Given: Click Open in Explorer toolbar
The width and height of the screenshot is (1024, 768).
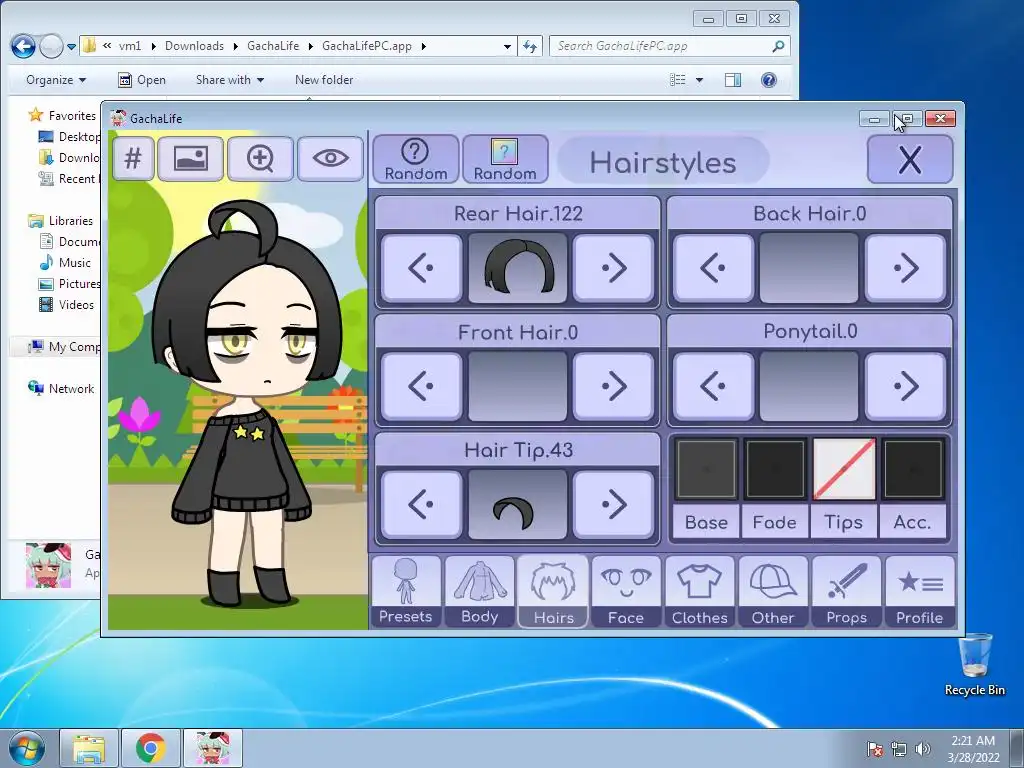Looking at the screenshot, I should tap(142, 80).
